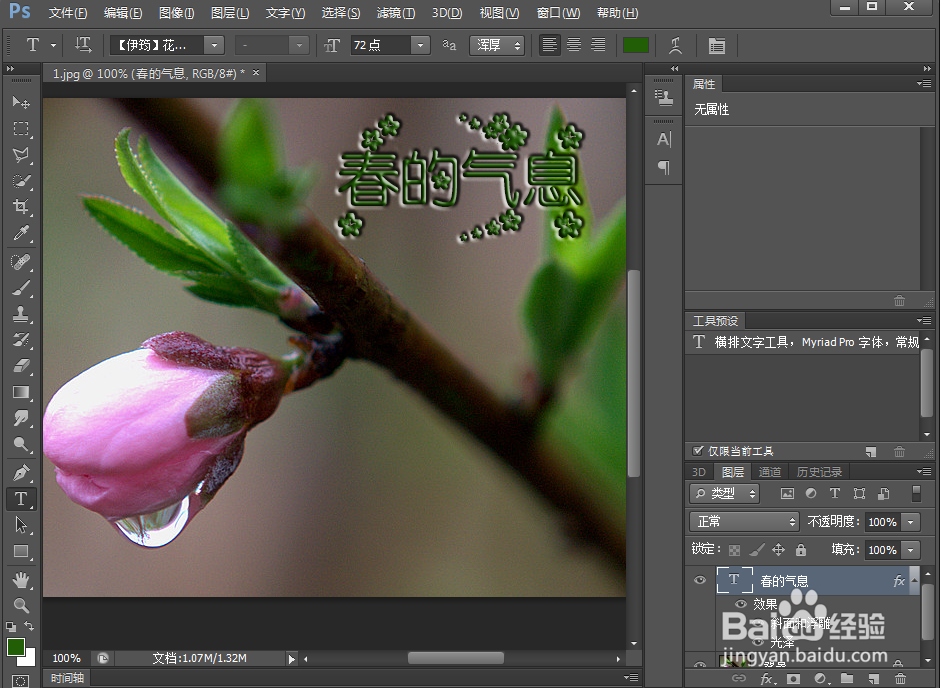Select the Rectangle shape tool

point(21,551)
